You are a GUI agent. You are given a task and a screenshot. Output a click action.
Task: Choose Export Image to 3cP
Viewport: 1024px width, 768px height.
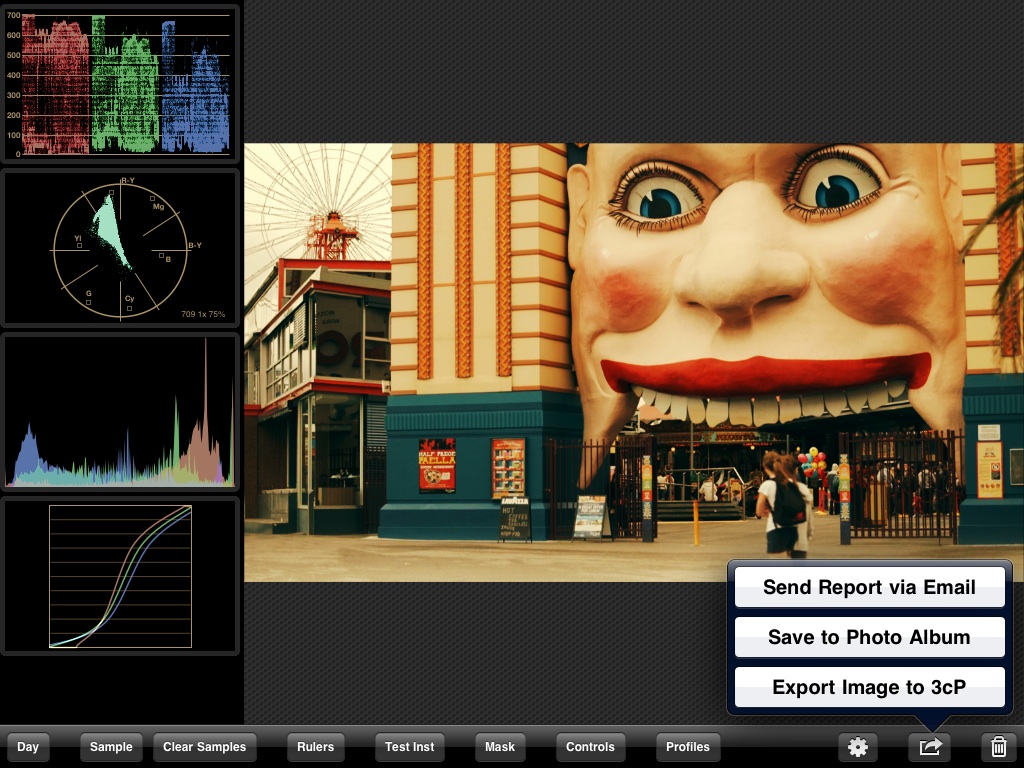(869, 687)
